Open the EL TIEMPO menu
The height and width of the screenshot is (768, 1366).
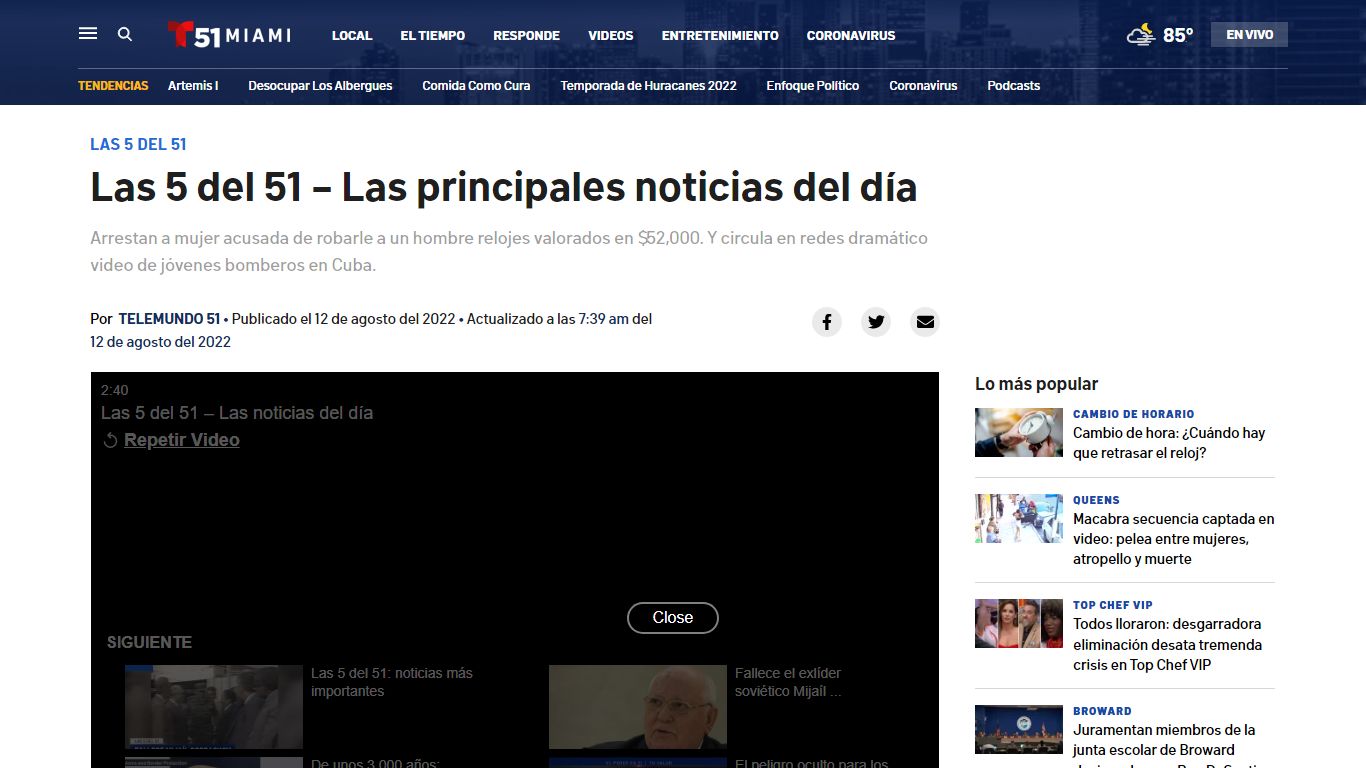coord(433,35)
